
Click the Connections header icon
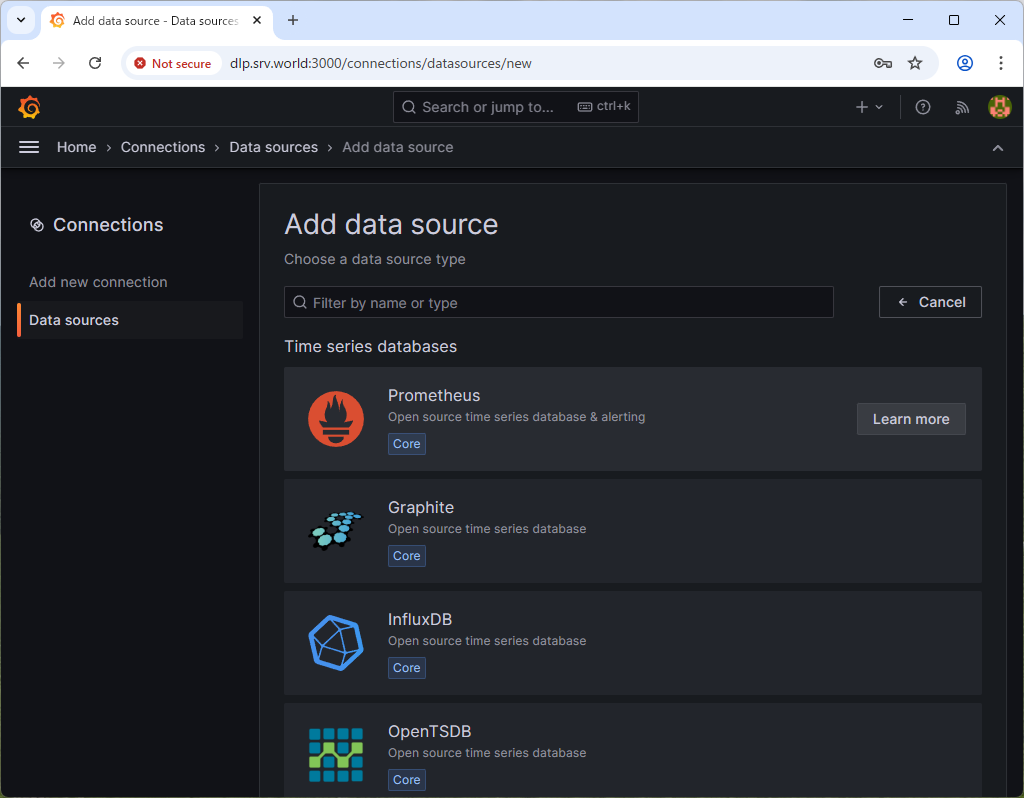tap(37, 225)
